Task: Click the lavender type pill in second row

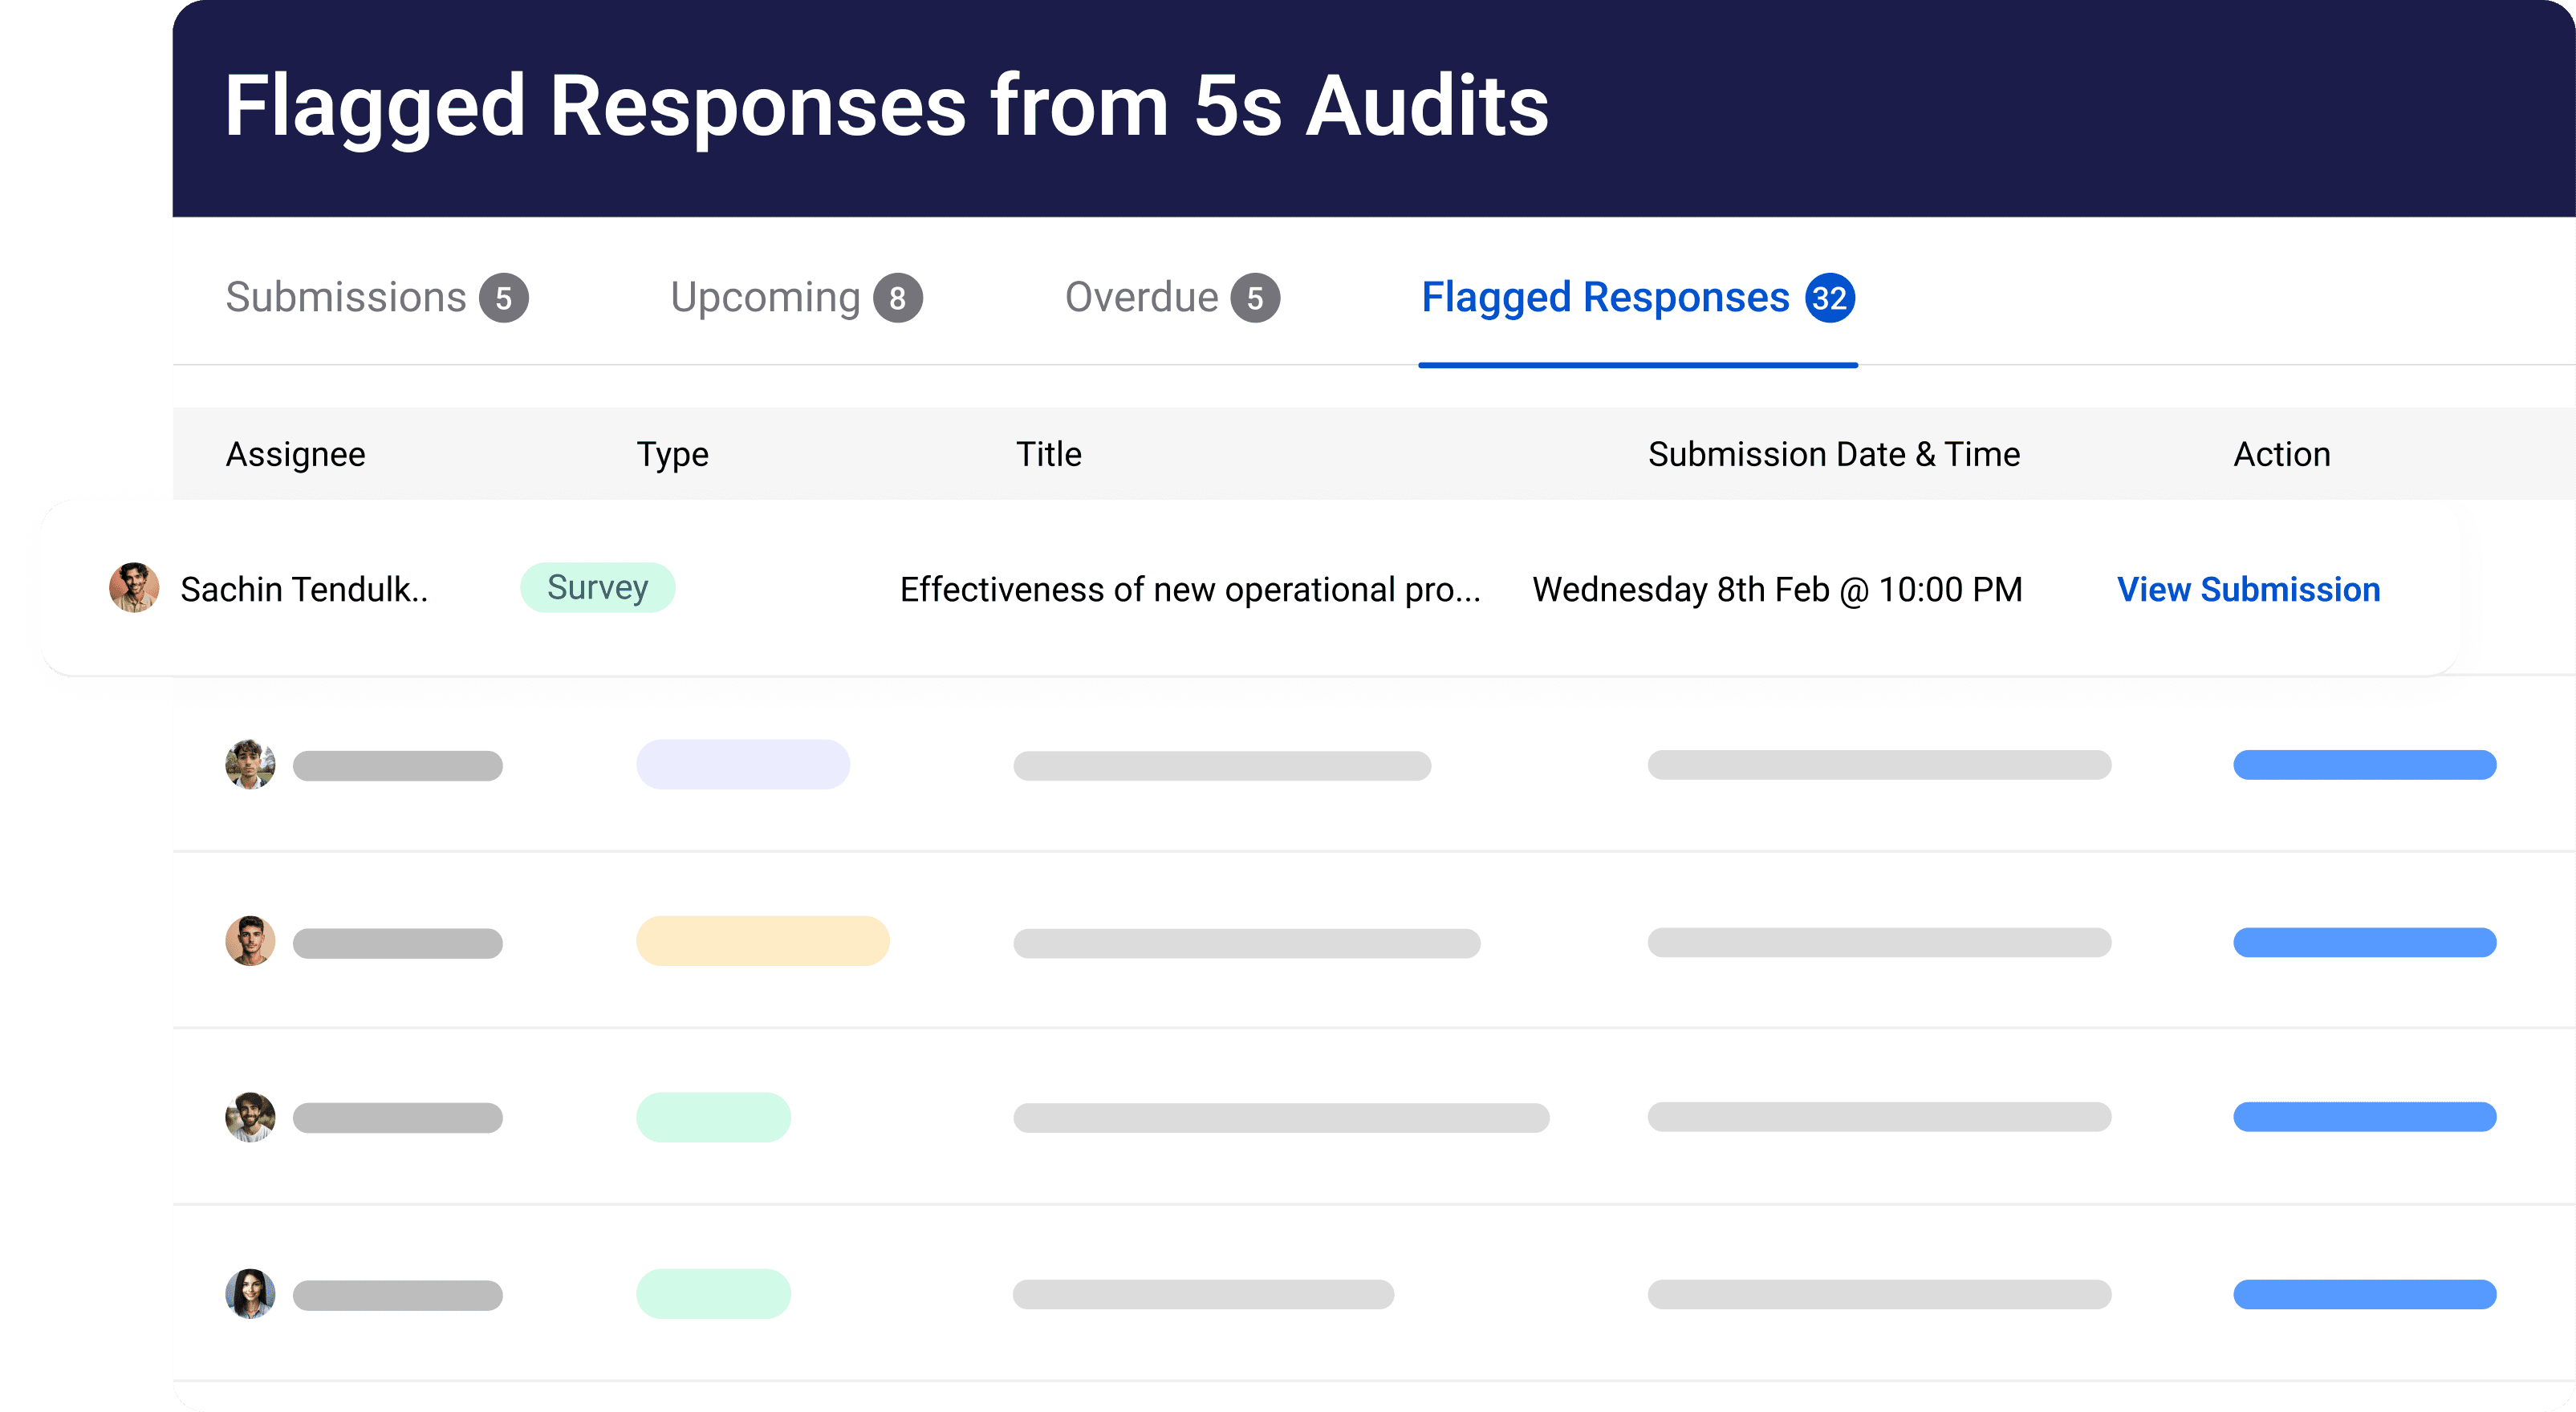Action: [x=742, y=765]
